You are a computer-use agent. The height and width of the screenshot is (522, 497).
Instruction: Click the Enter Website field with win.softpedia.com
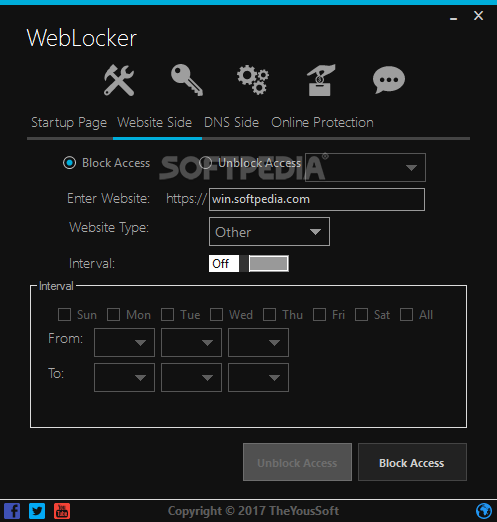[x=317, y=199]
